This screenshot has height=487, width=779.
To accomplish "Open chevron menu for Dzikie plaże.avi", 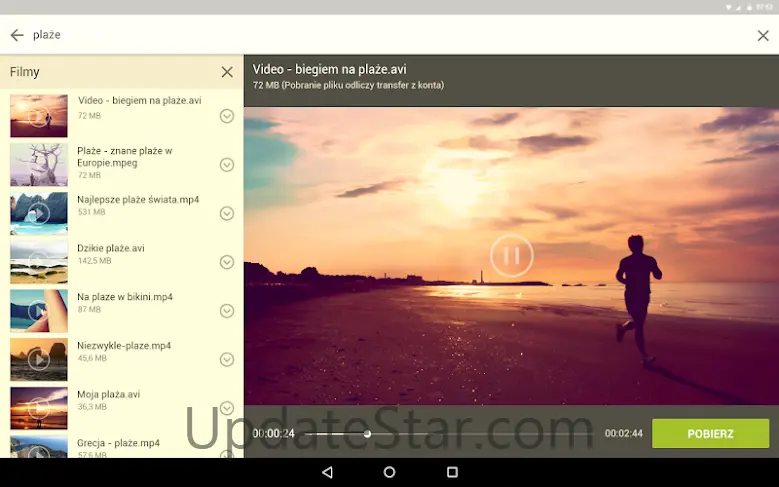I will [227, 262].
